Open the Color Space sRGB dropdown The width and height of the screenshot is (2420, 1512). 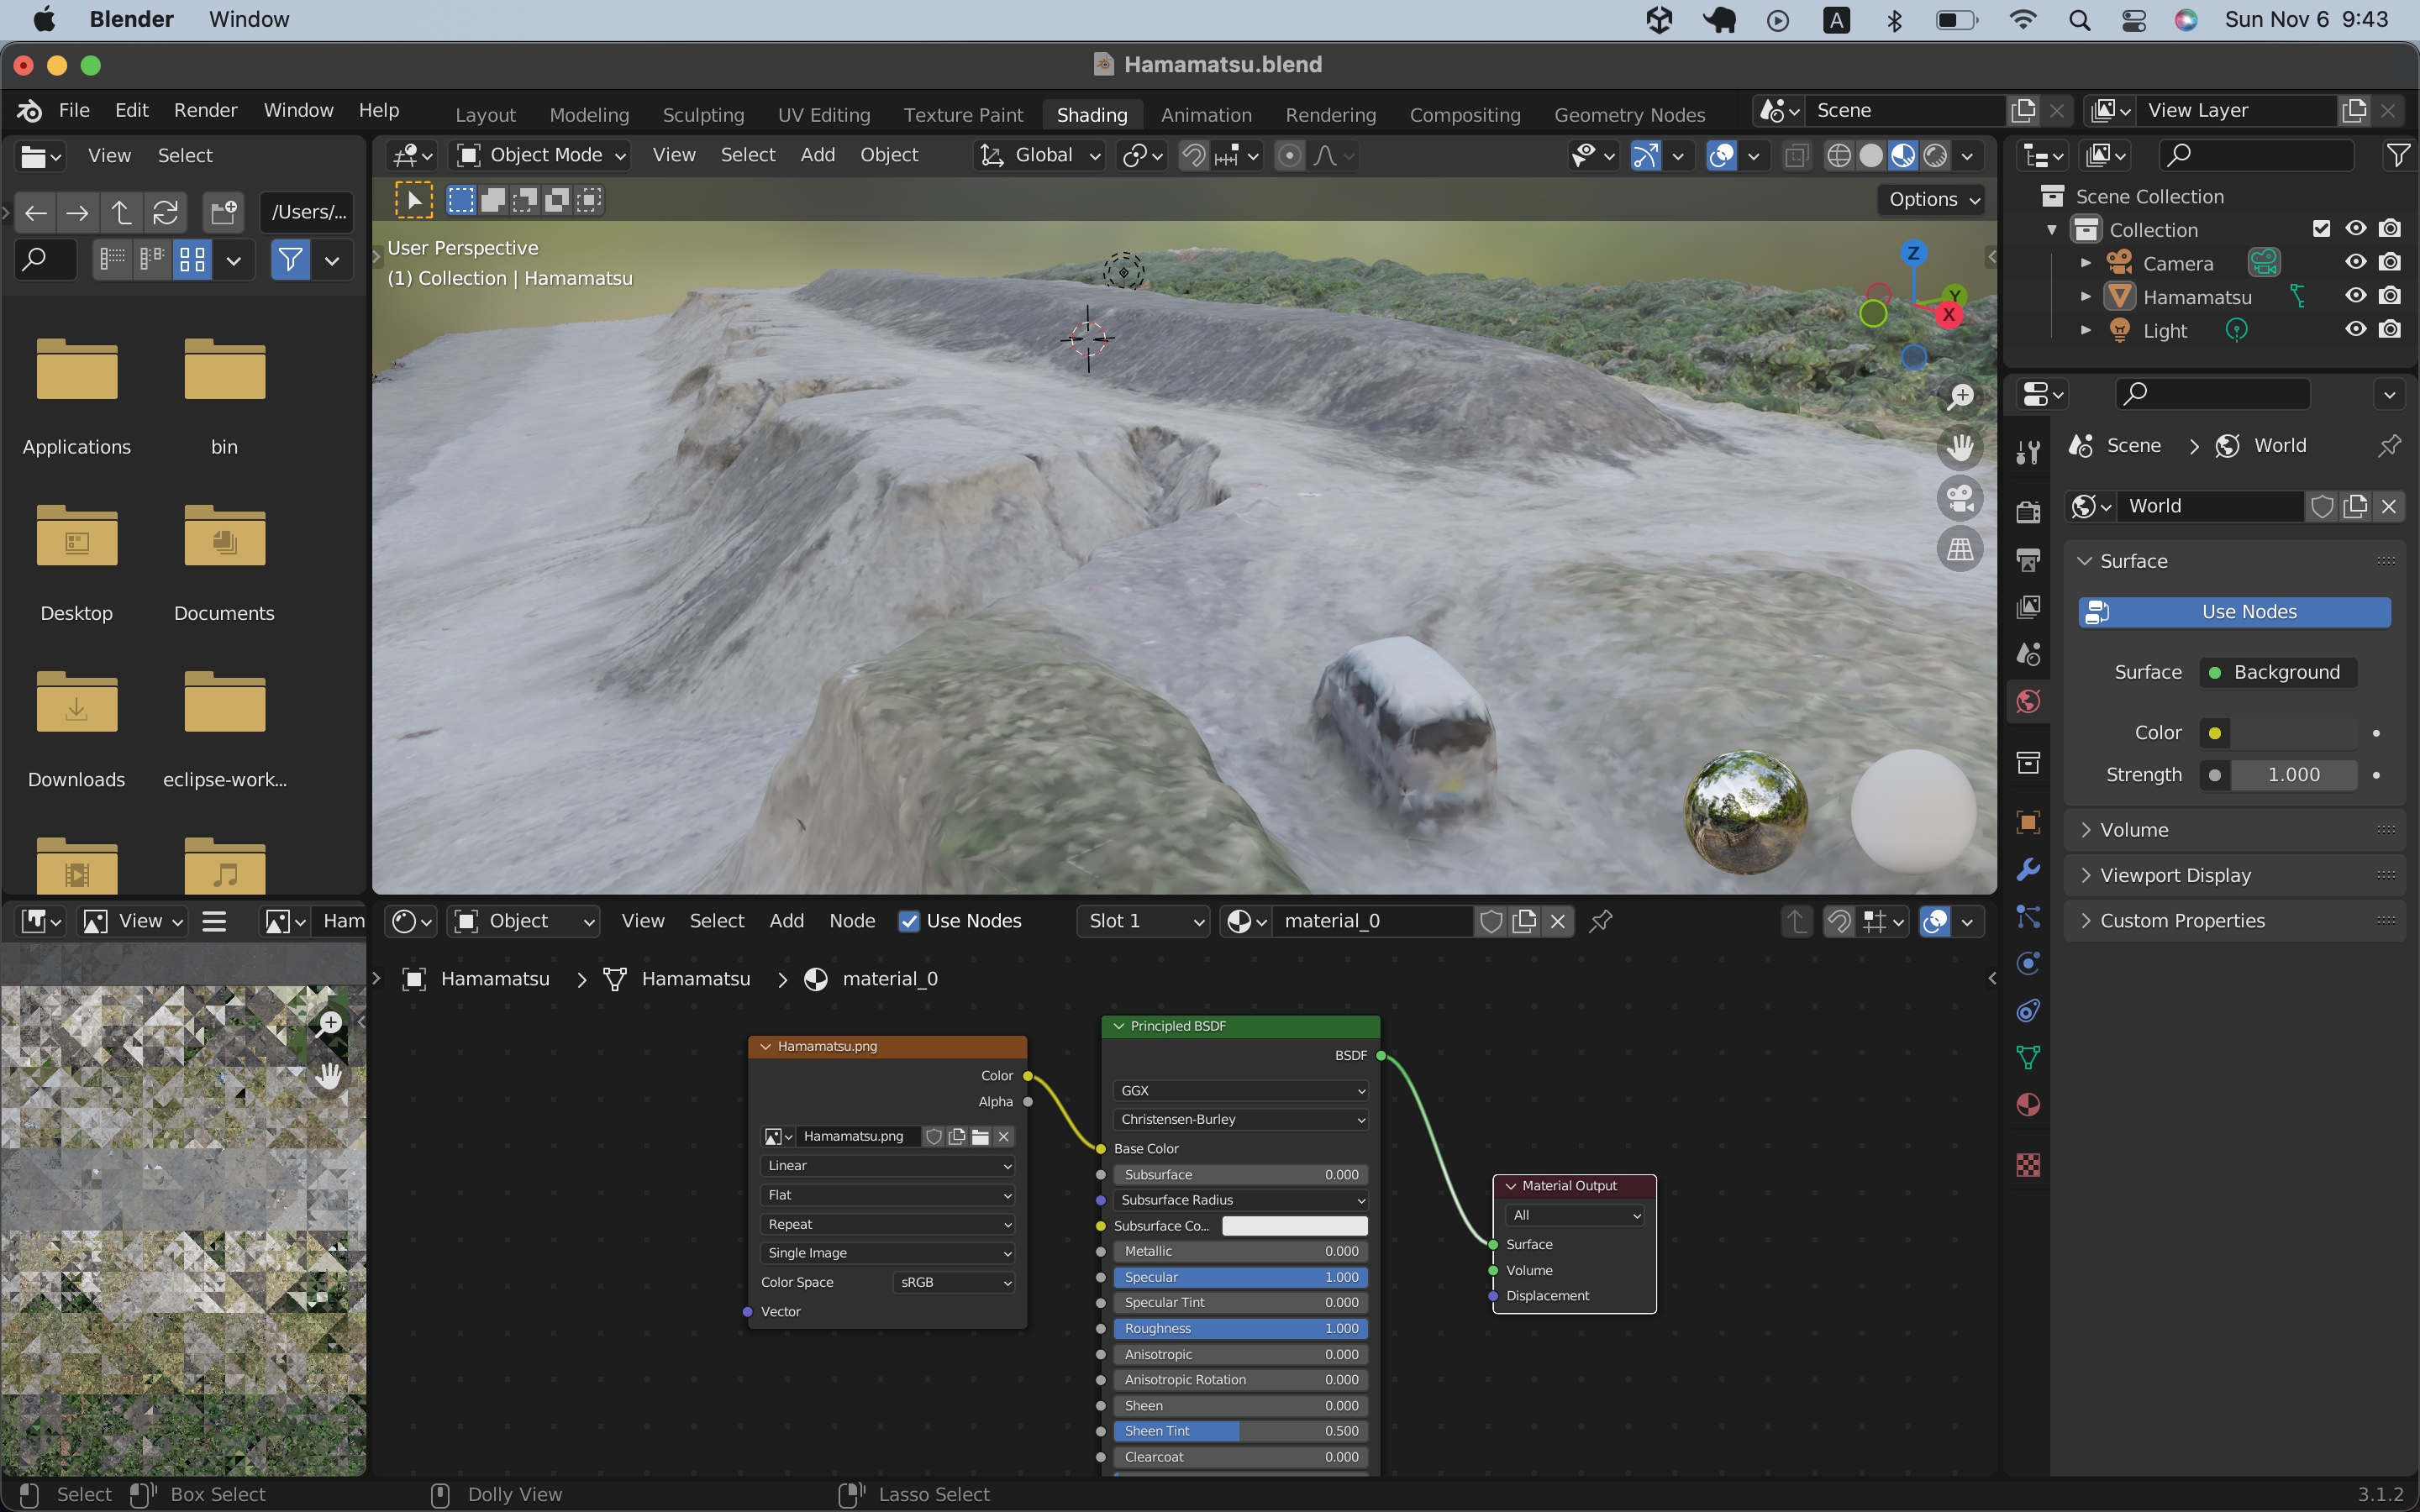pos(954,1282)
